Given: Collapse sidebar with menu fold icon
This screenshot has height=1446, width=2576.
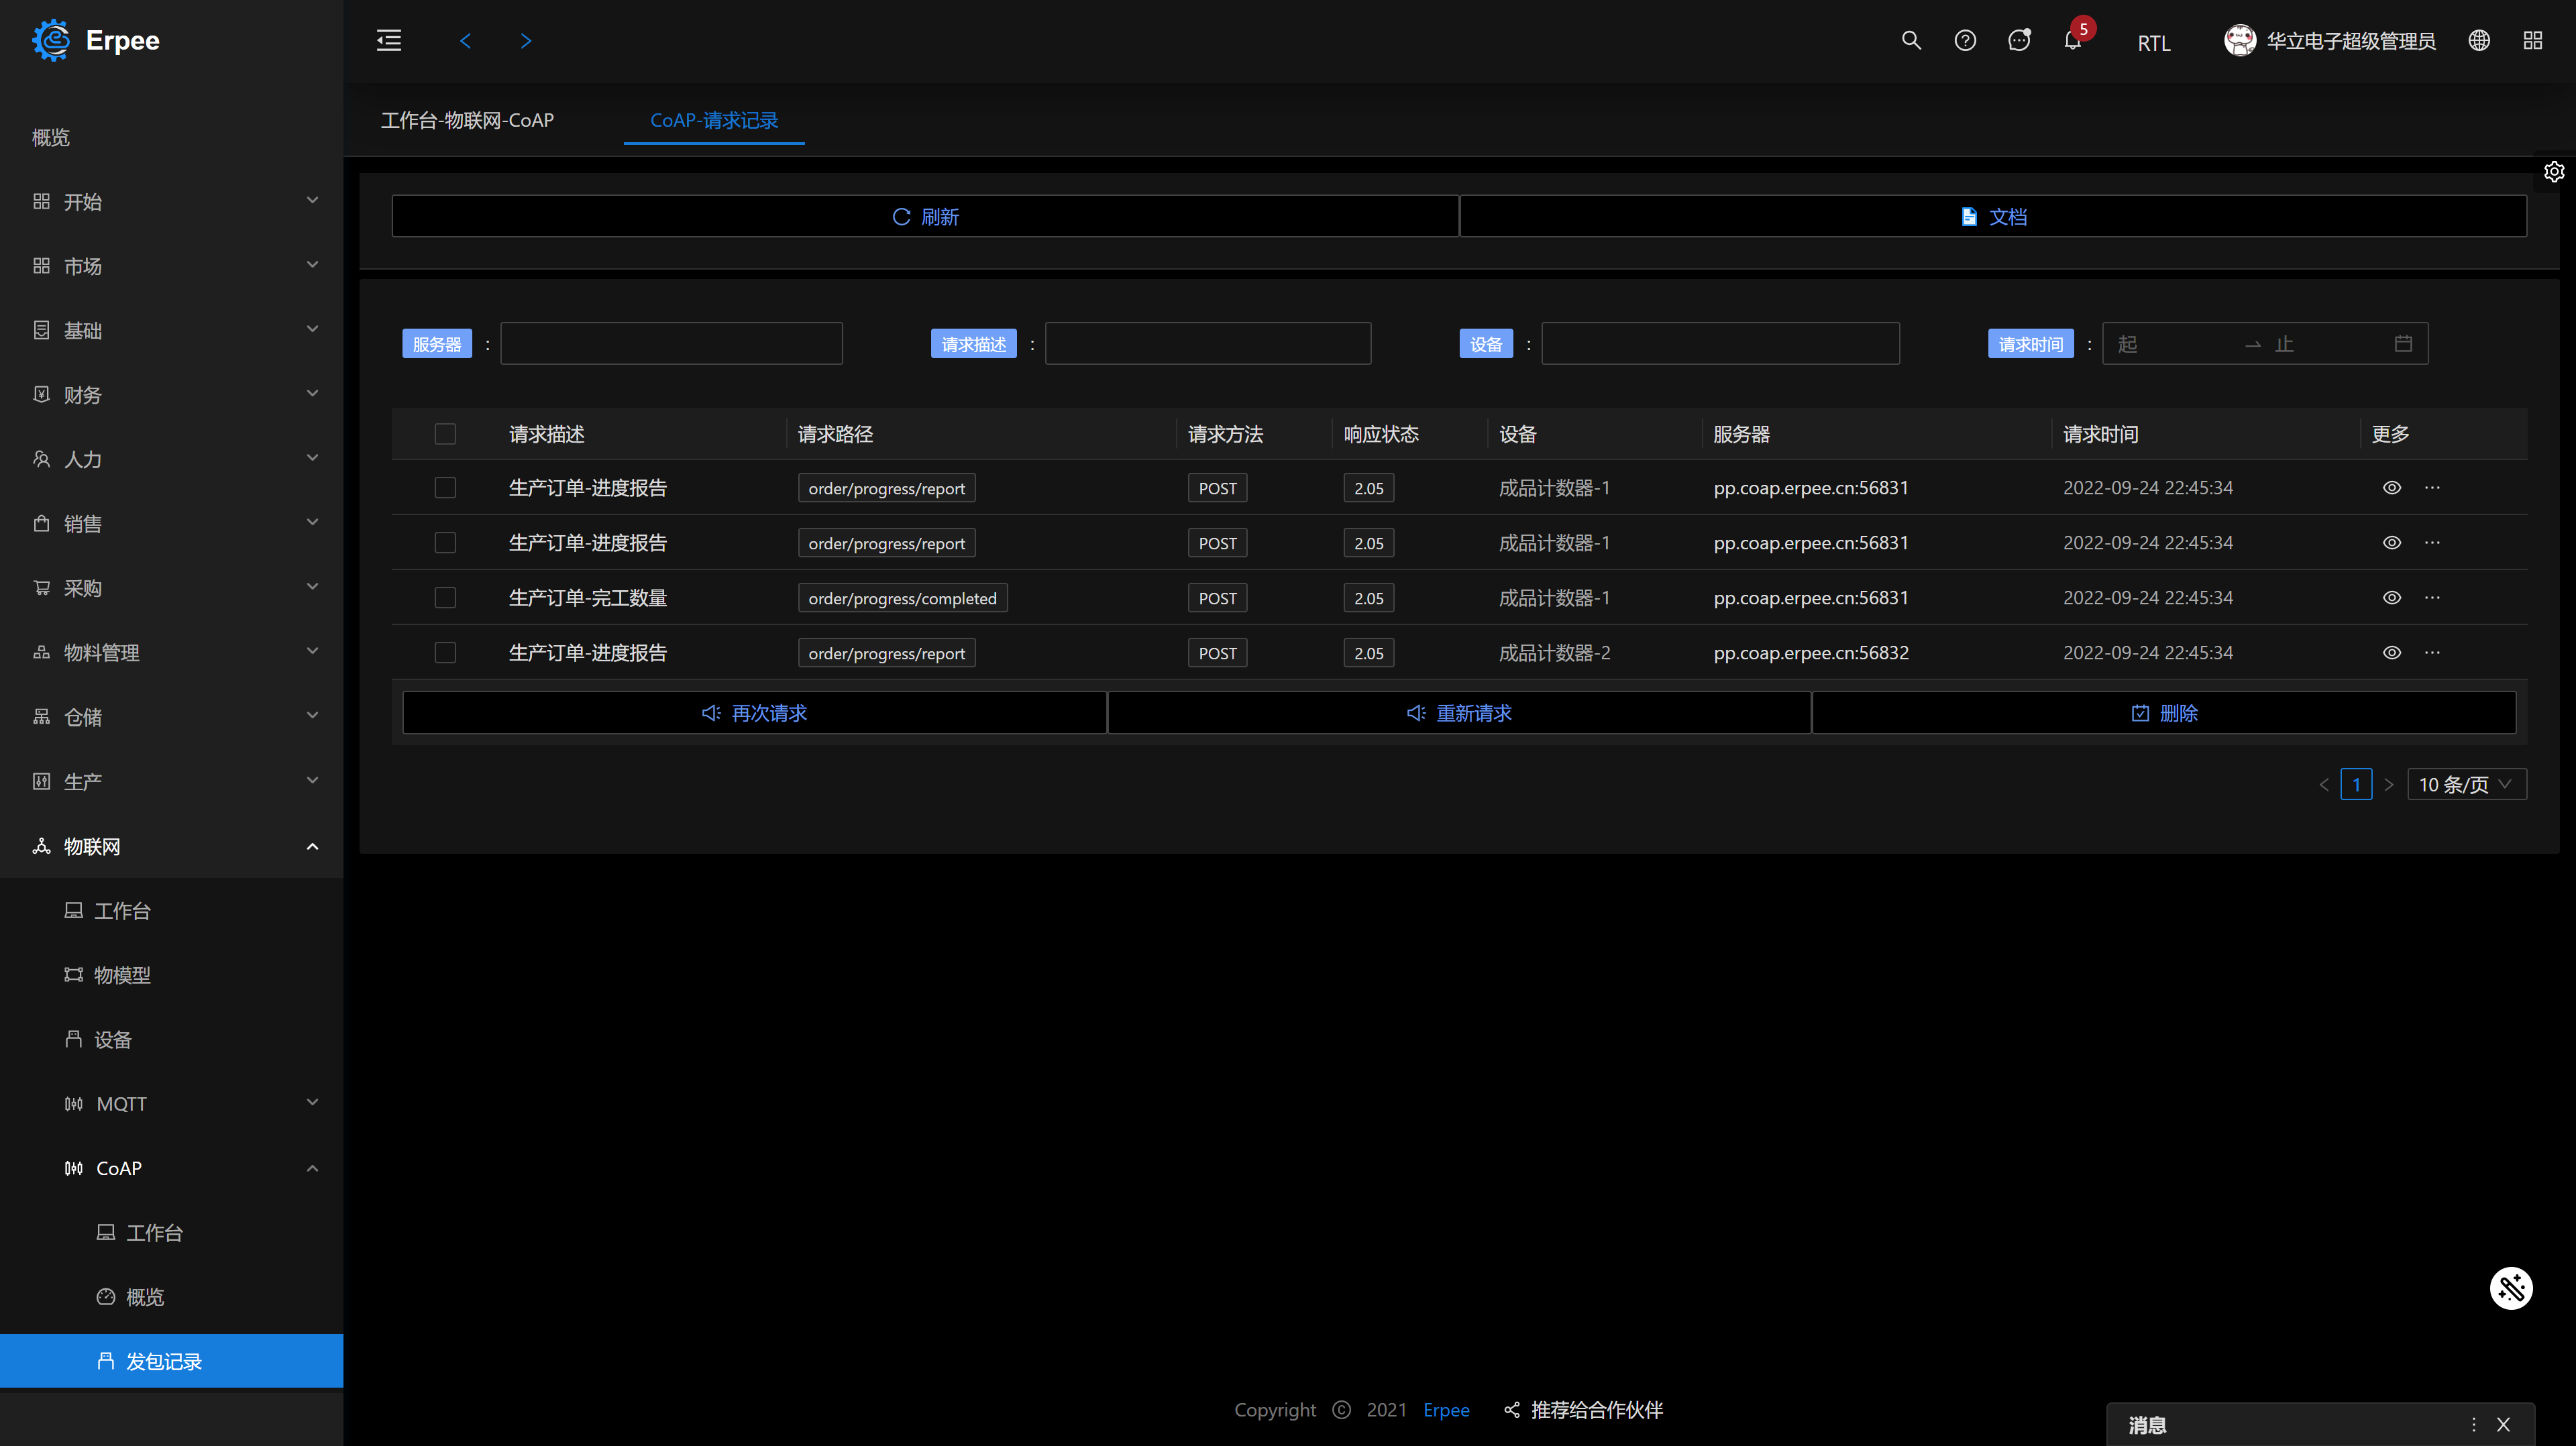Looking at the screenshot, I should tap(389, 40).
